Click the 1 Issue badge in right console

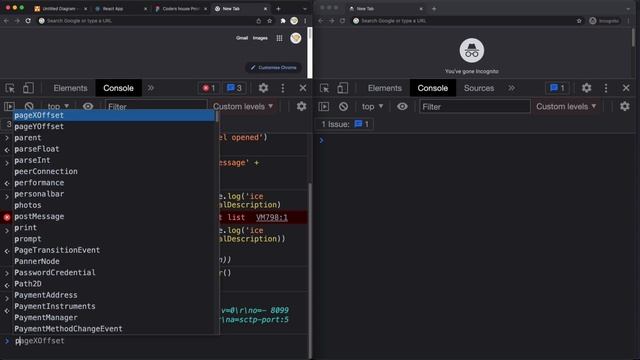(x=345, y=124)
